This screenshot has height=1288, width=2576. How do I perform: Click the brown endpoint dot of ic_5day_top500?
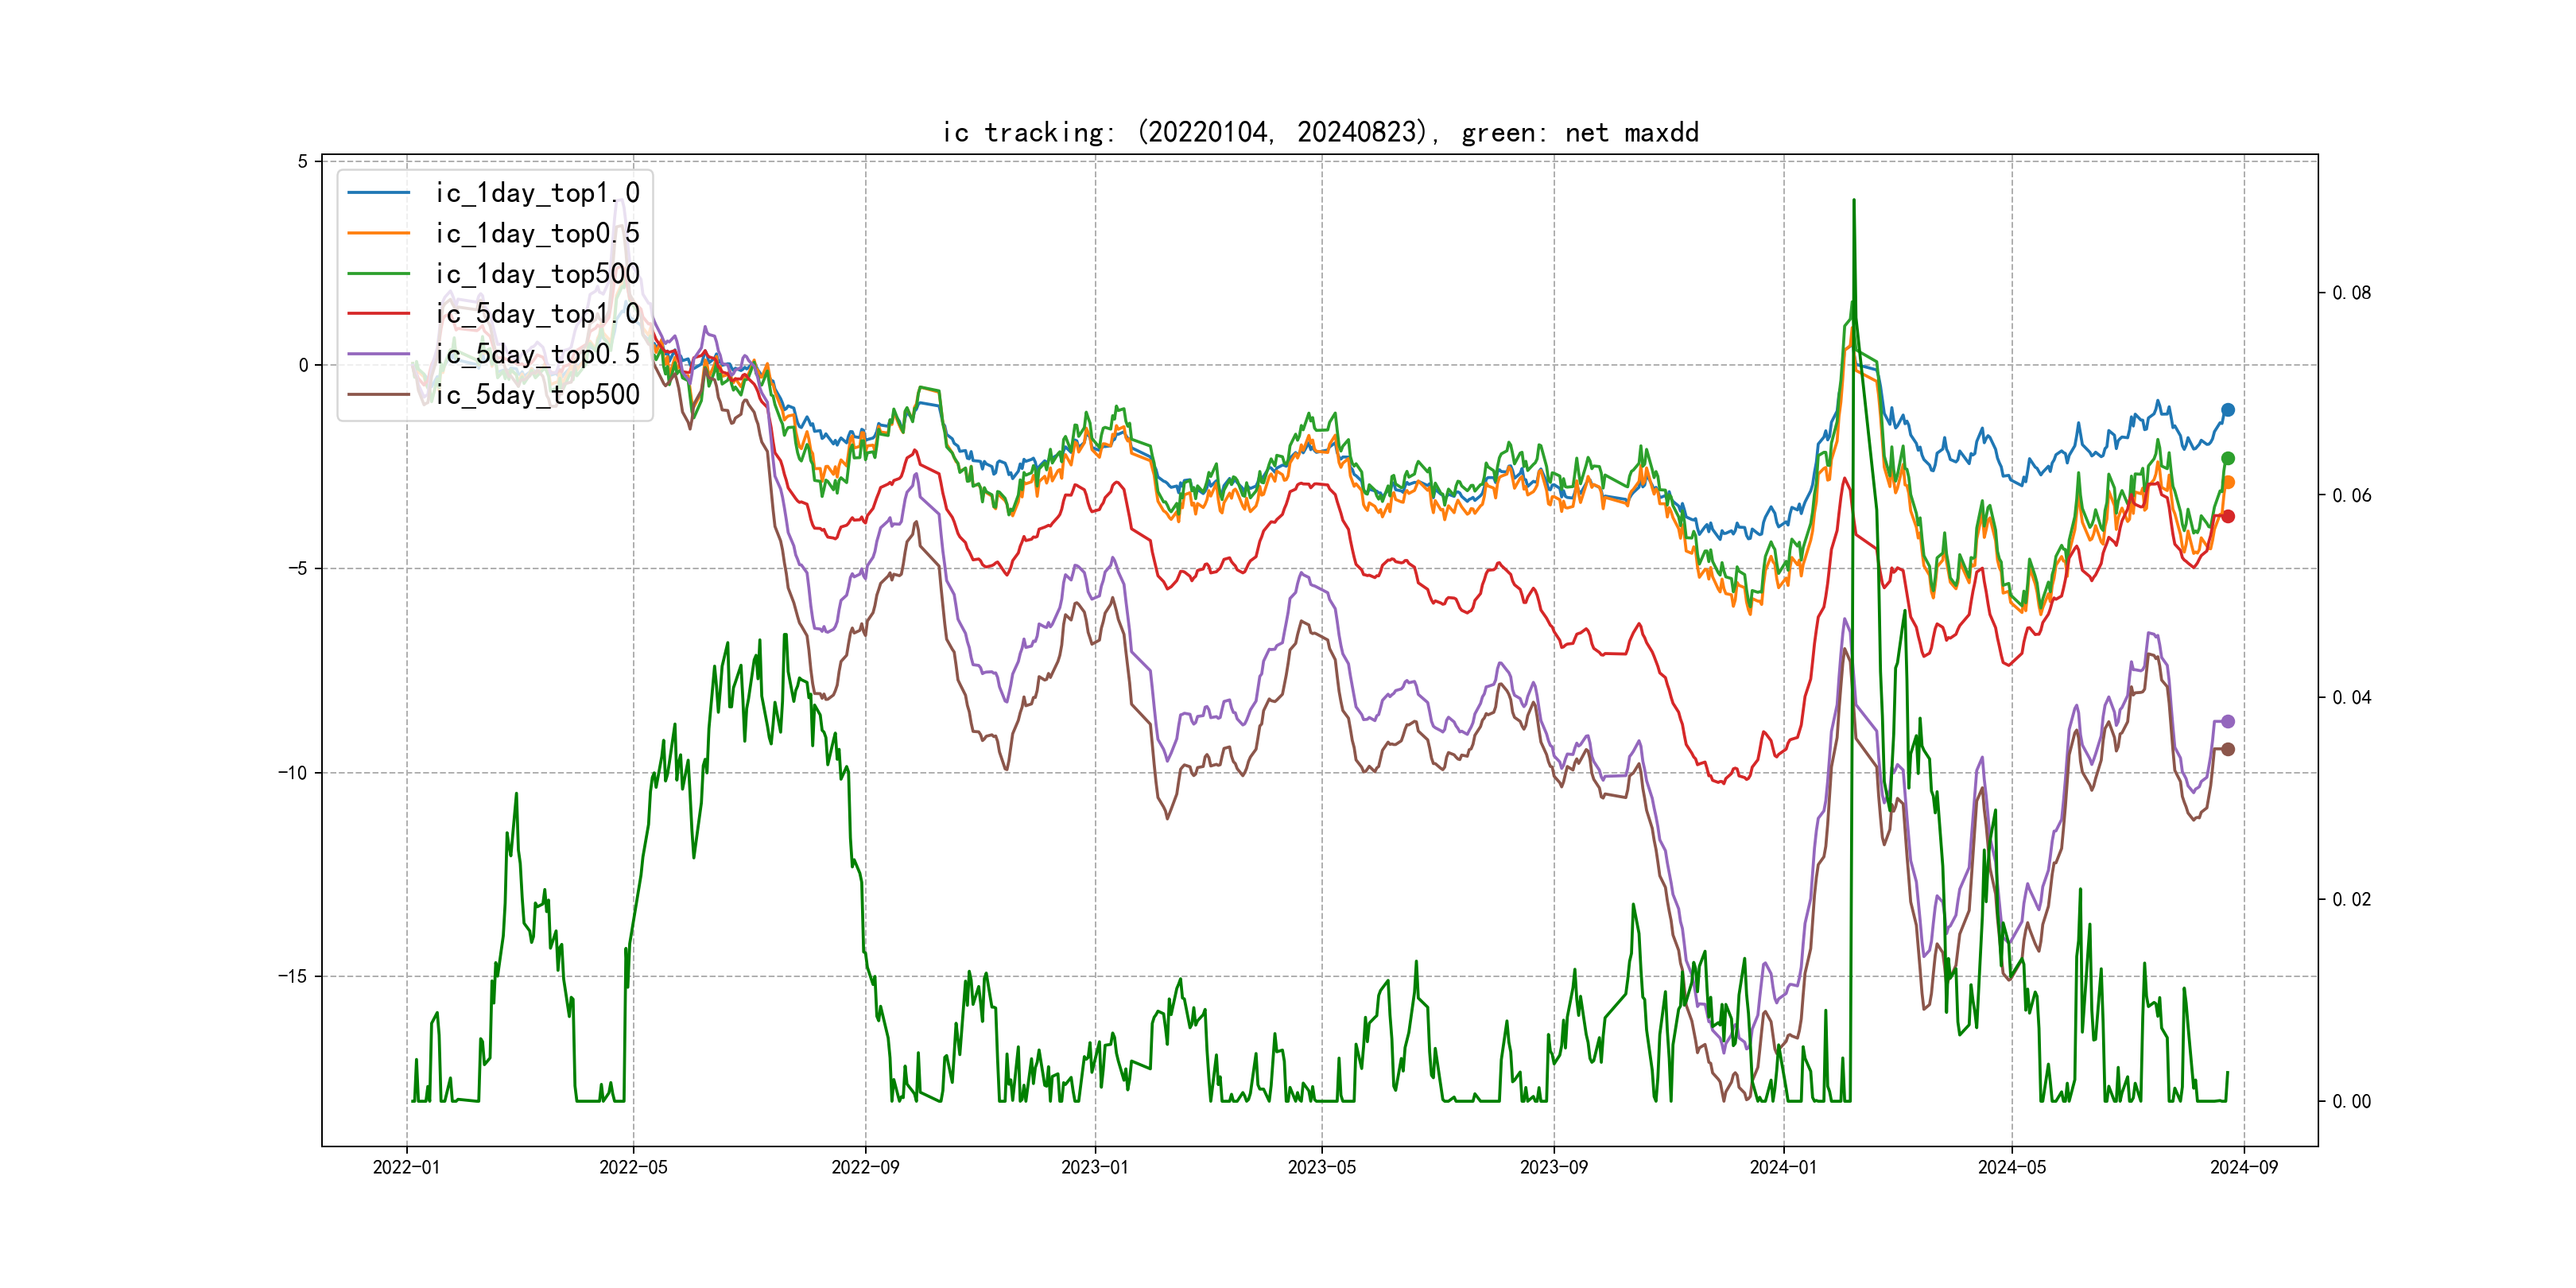(x=2228, y=749)
